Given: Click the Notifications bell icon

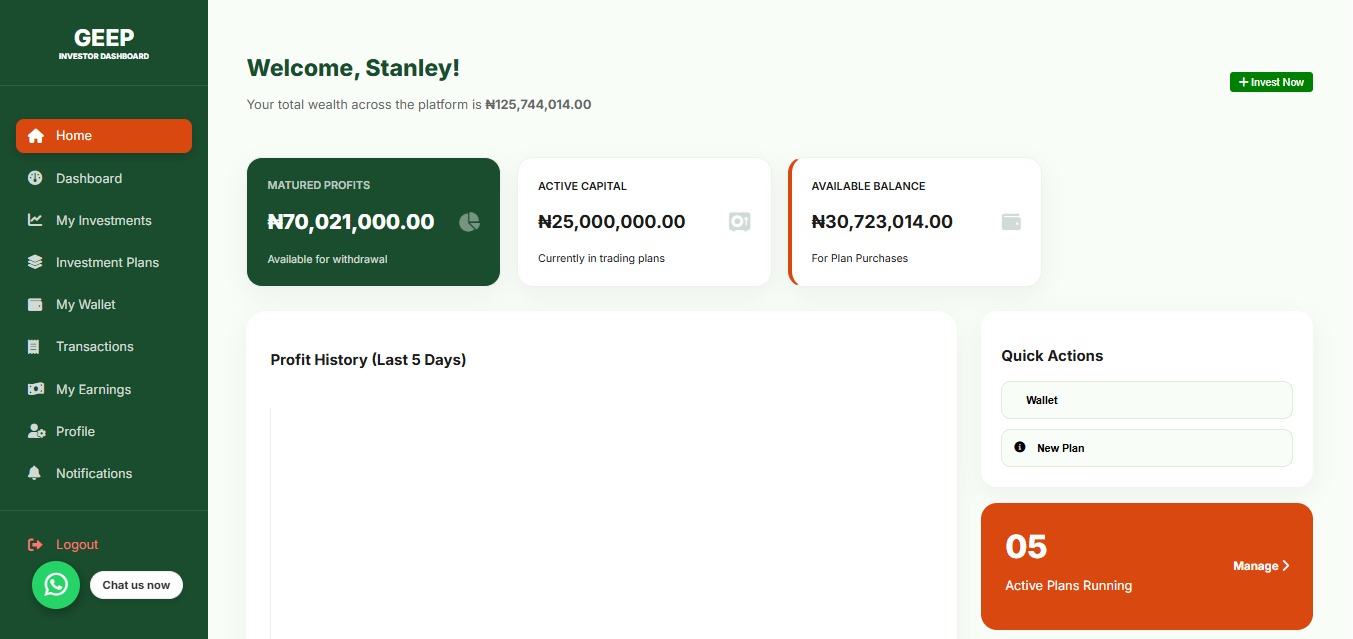Looking at the screenshot, I should 36,473.
